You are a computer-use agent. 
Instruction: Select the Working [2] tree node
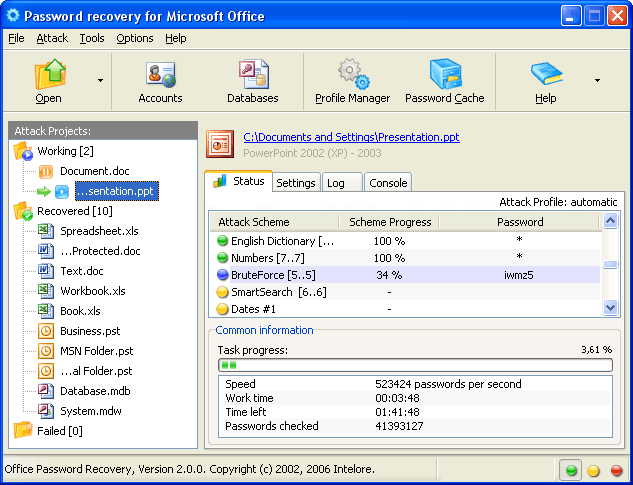pos(65,151)
